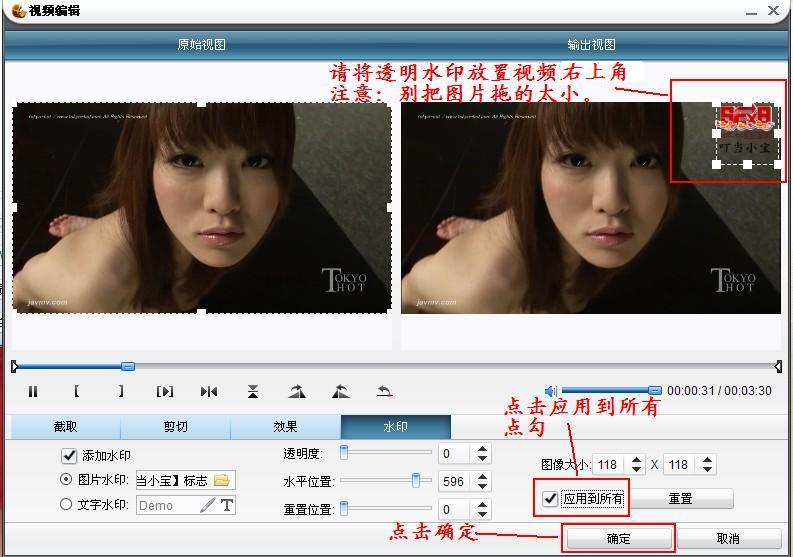This screenshot has width=793, height=557.
Task: Increase the image height with the up arrow
Action: pyautogui.click(x=707, y=460)
